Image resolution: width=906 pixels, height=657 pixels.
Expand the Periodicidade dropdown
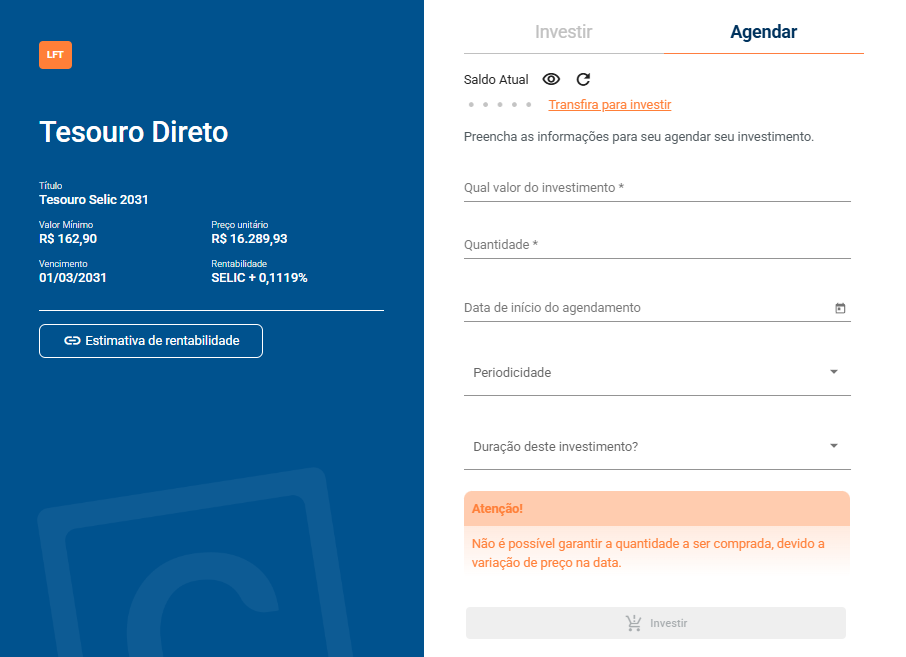[657, 373]
